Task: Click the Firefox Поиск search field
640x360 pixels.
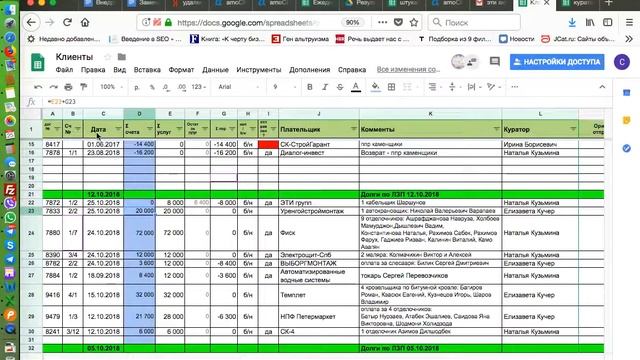Action: [474, 22]
